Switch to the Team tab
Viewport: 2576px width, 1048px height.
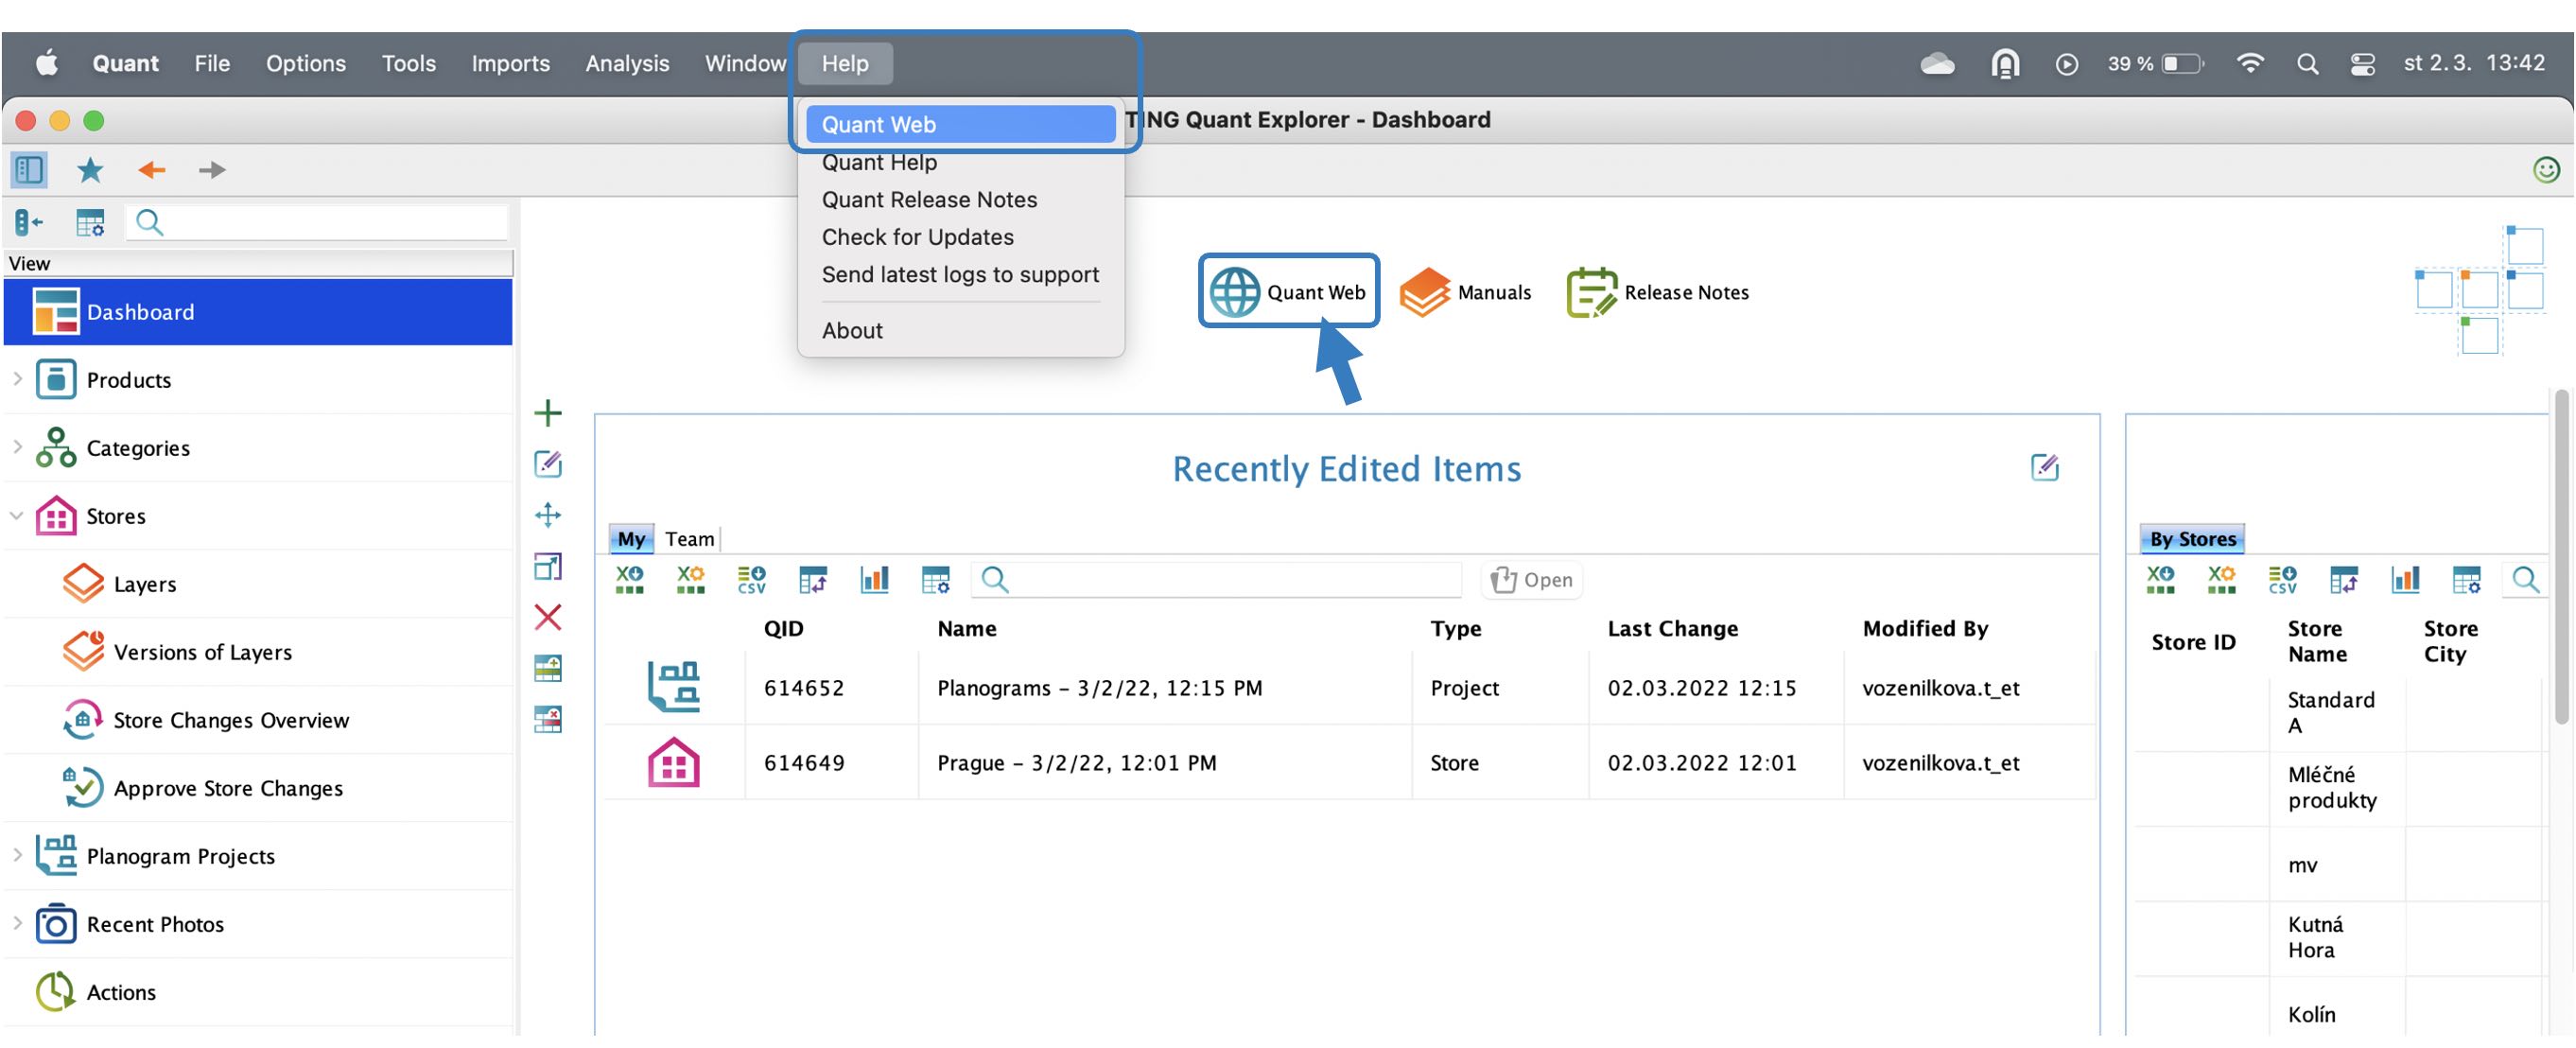(x=690, y=539)
